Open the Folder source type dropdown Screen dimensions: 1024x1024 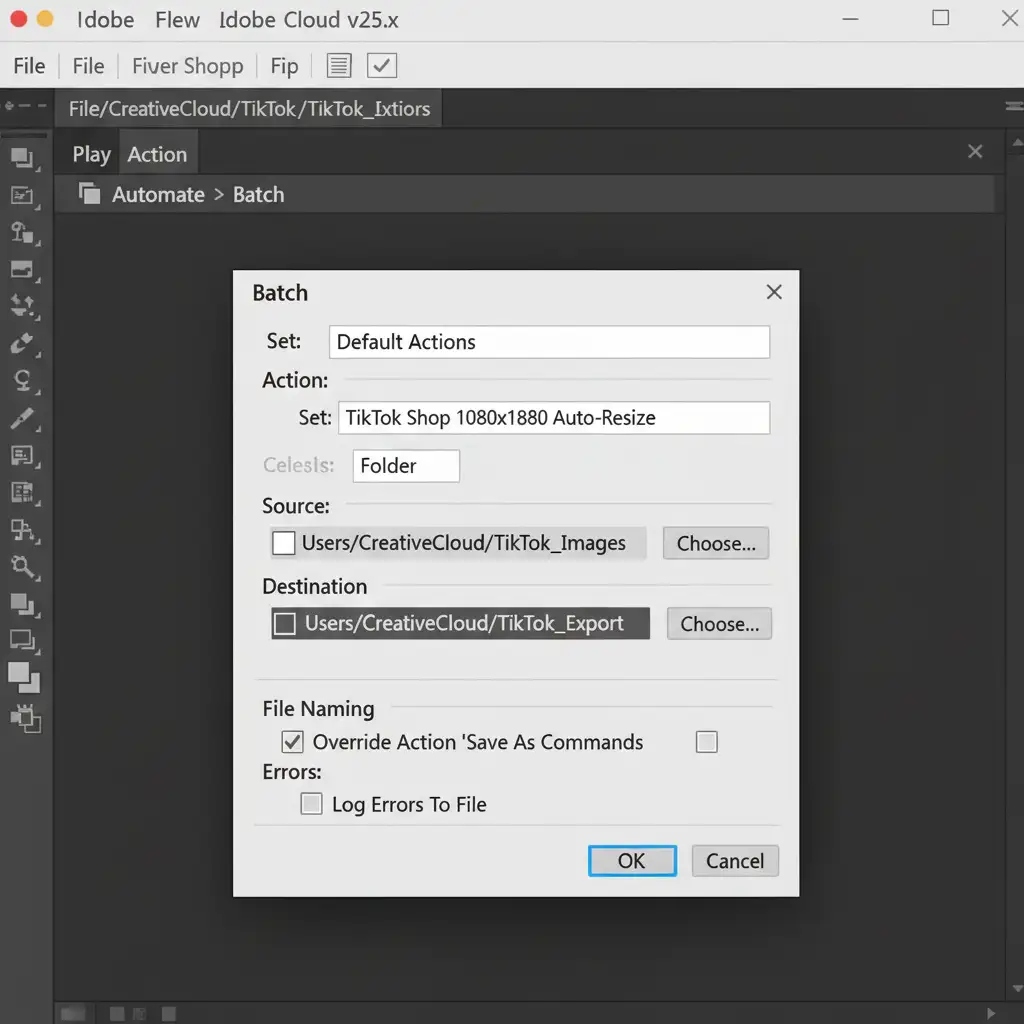point(406,466)
